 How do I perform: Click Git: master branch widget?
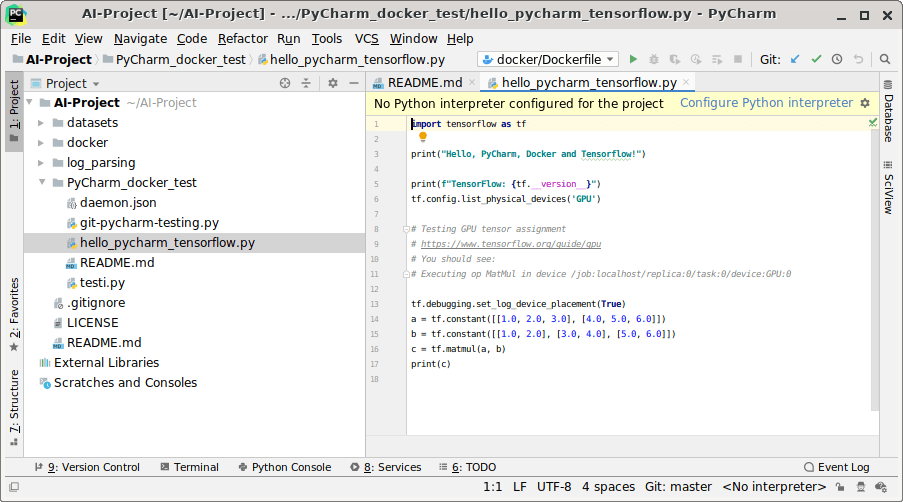point(678,487)
